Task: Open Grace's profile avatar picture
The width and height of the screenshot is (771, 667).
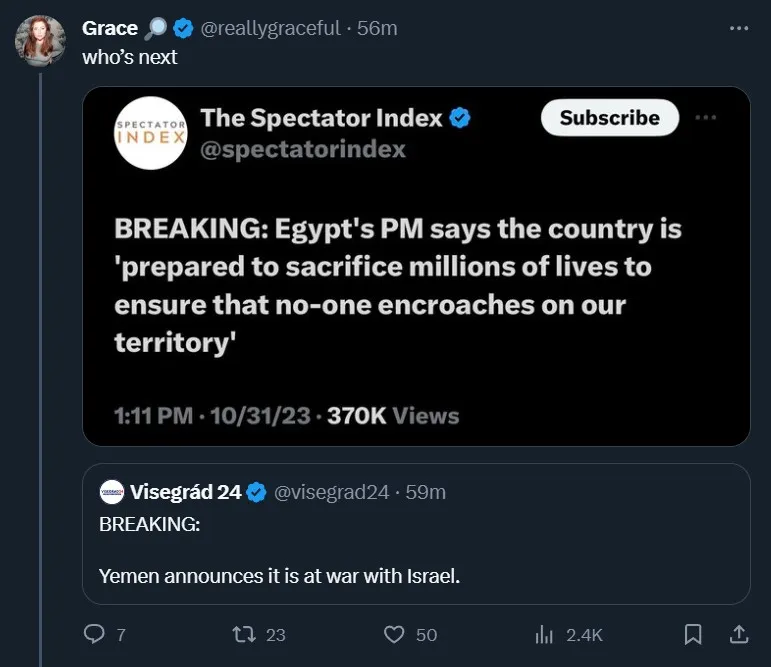Action: pos(40,41)
